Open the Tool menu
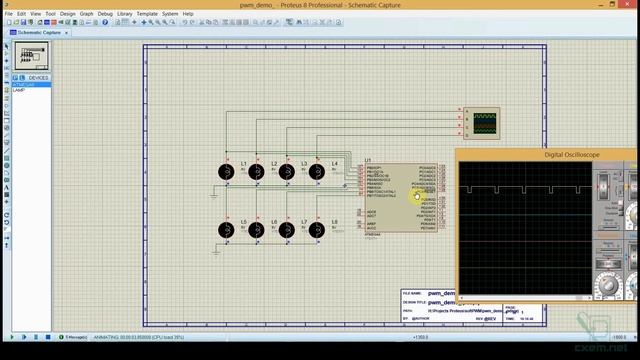The image size is (640, 360). click(x=50, y=13)
